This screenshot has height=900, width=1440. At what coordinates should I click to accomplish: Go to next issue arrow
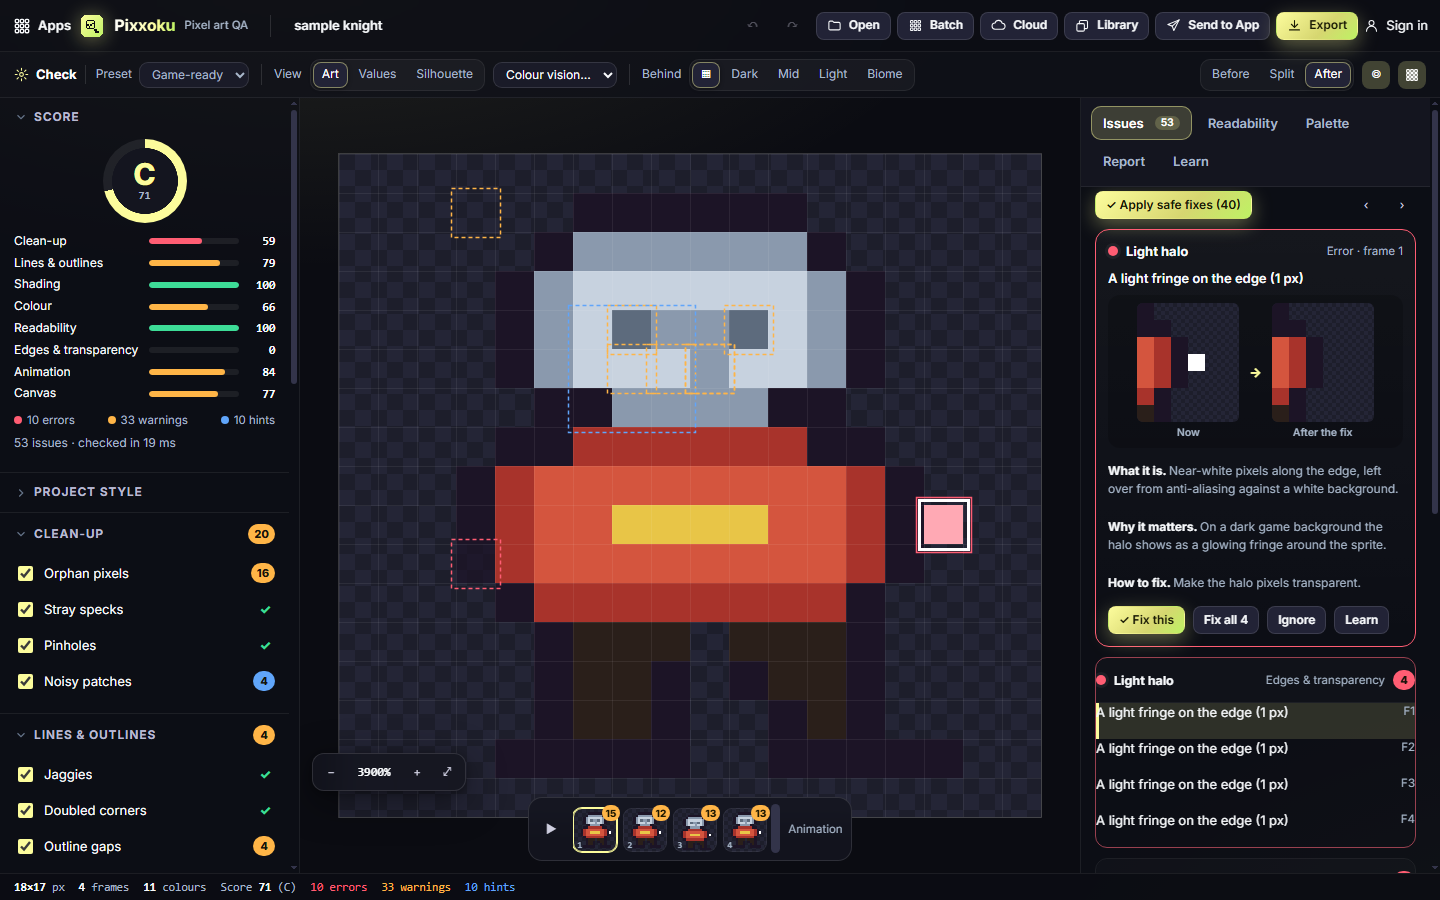(x=1402, y=206)
